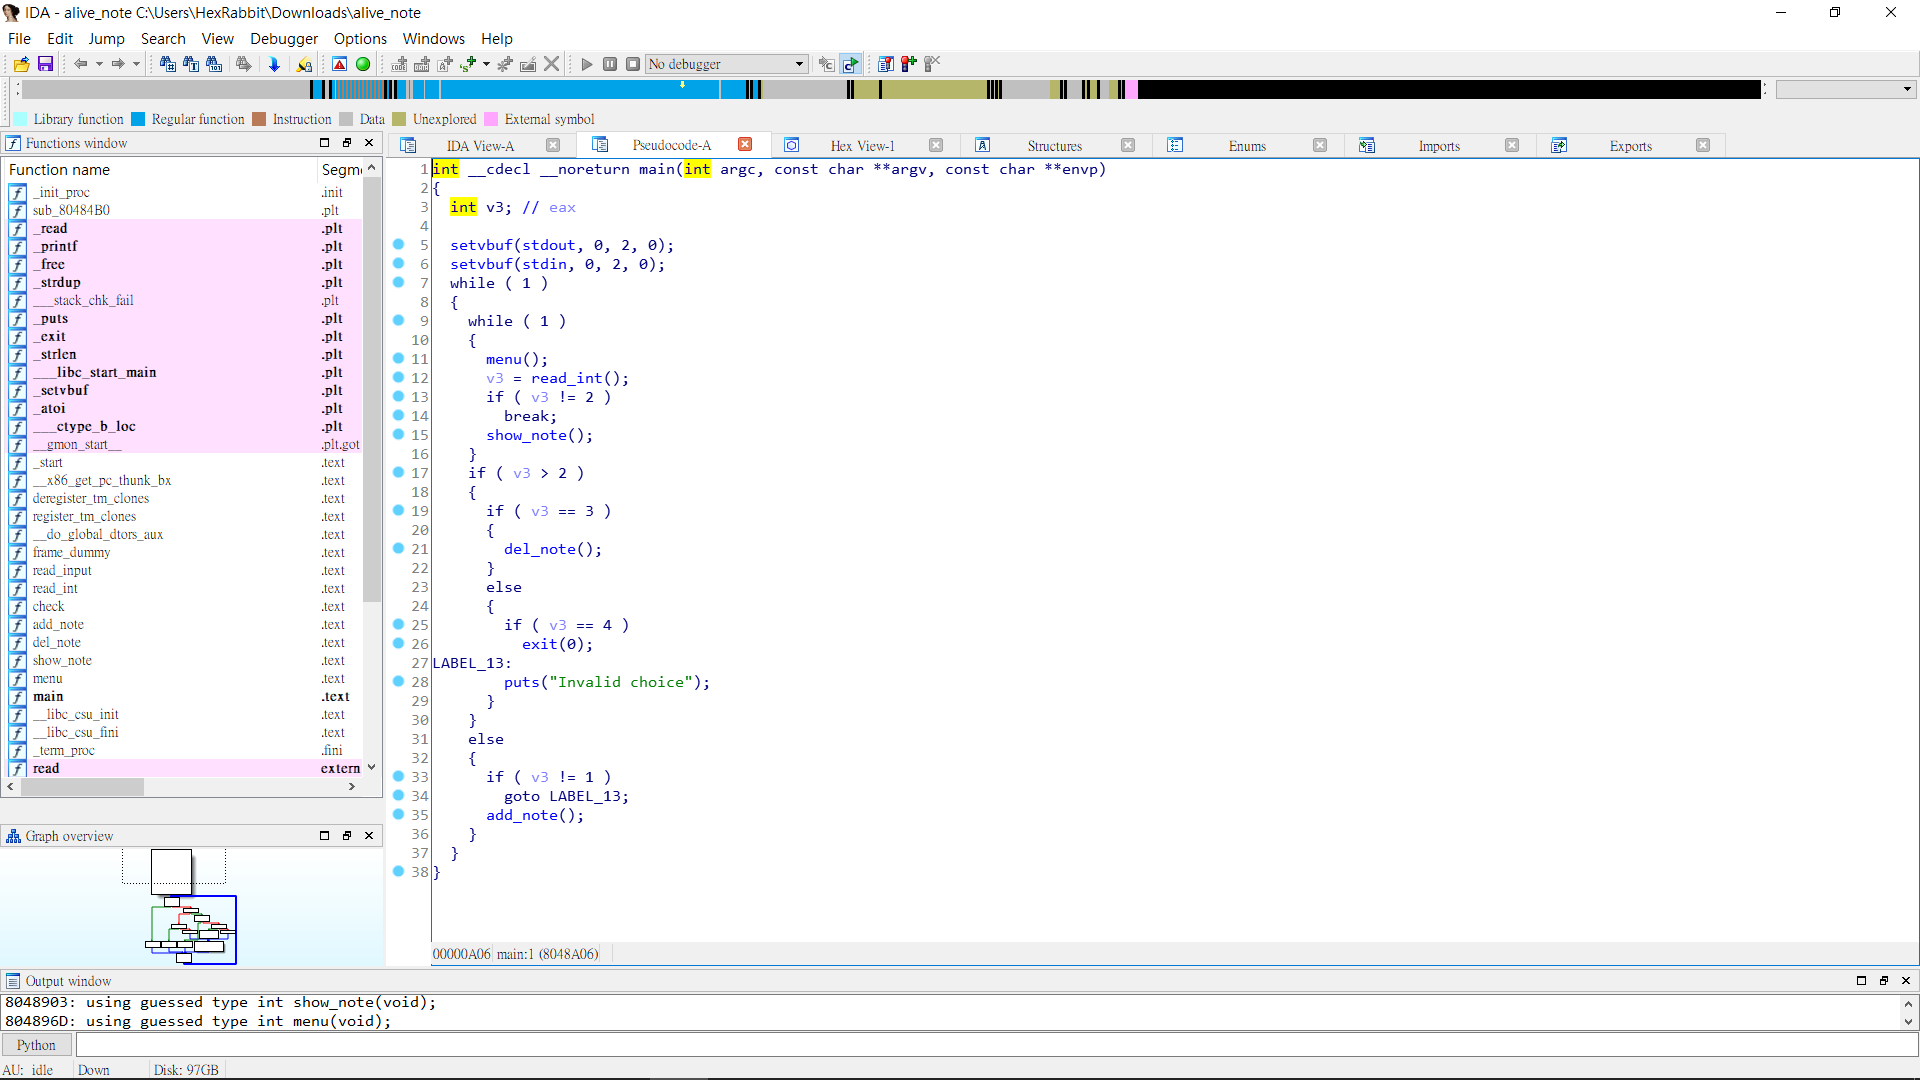Click the delete X toolbar icon

[x=551, y=64]
